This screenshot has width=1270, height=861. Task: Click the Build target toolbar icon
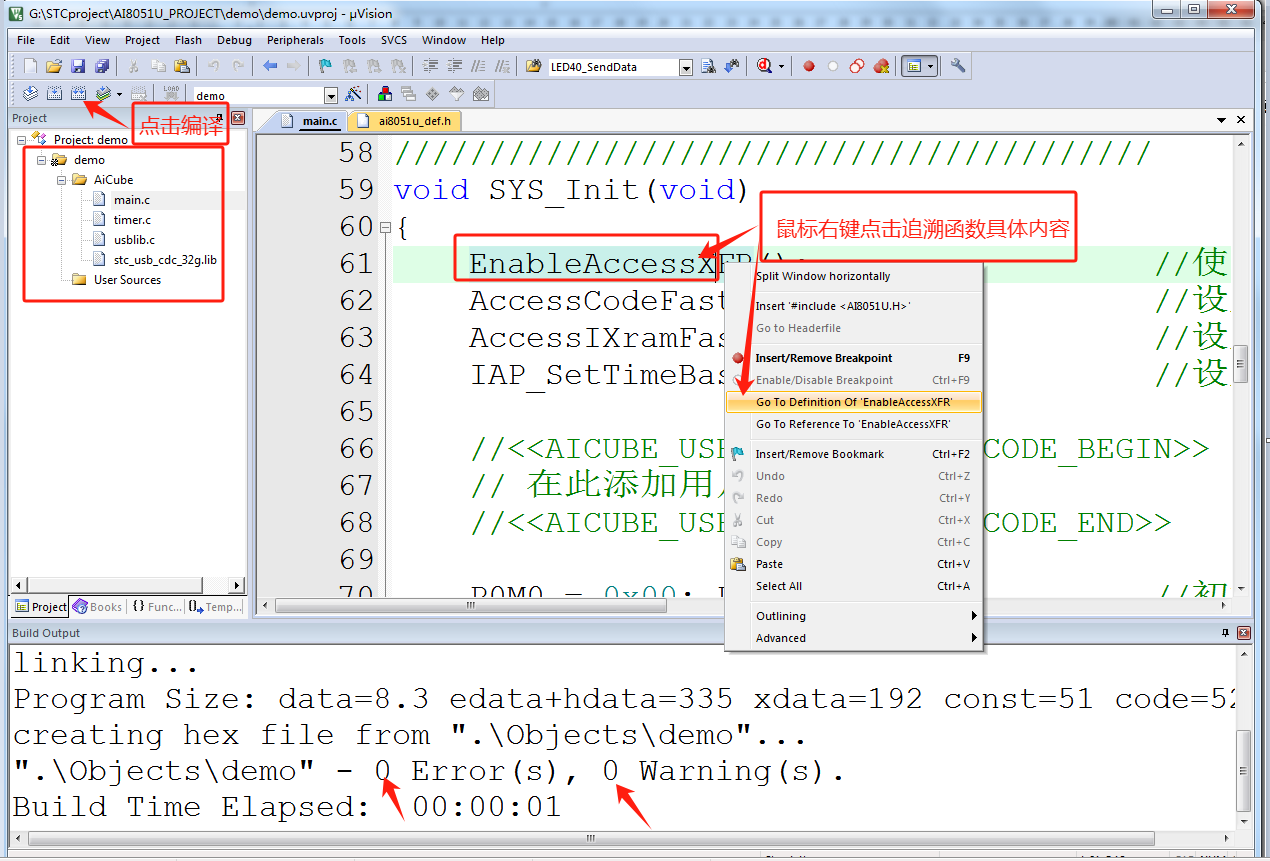click(54, 94)
